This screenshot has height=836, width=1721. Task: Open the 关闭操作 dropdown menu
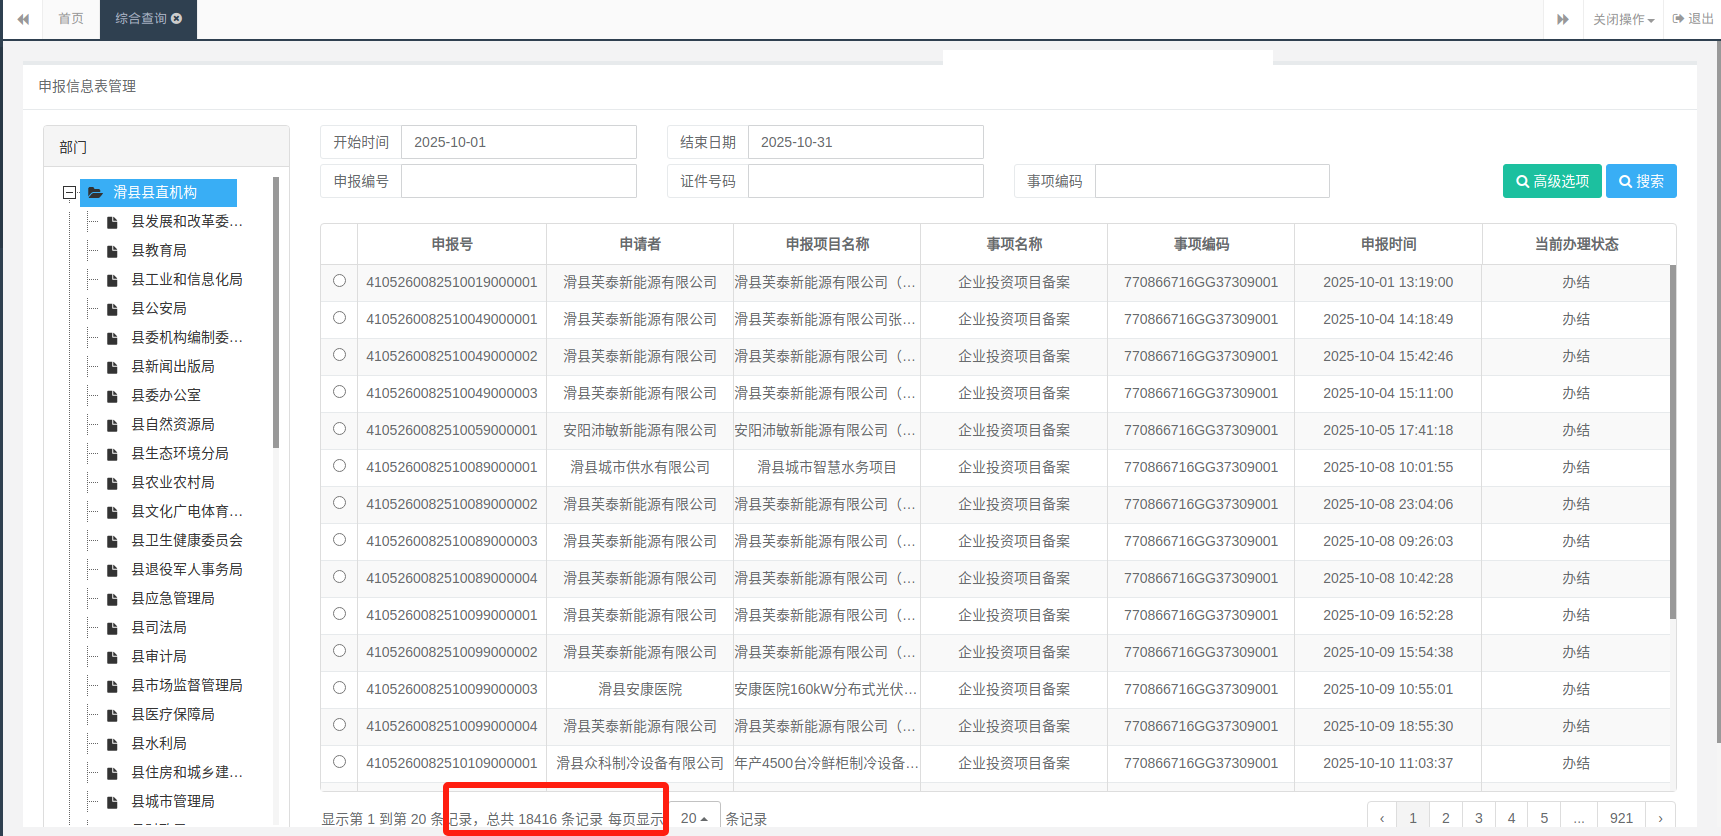coord(1623,19)
